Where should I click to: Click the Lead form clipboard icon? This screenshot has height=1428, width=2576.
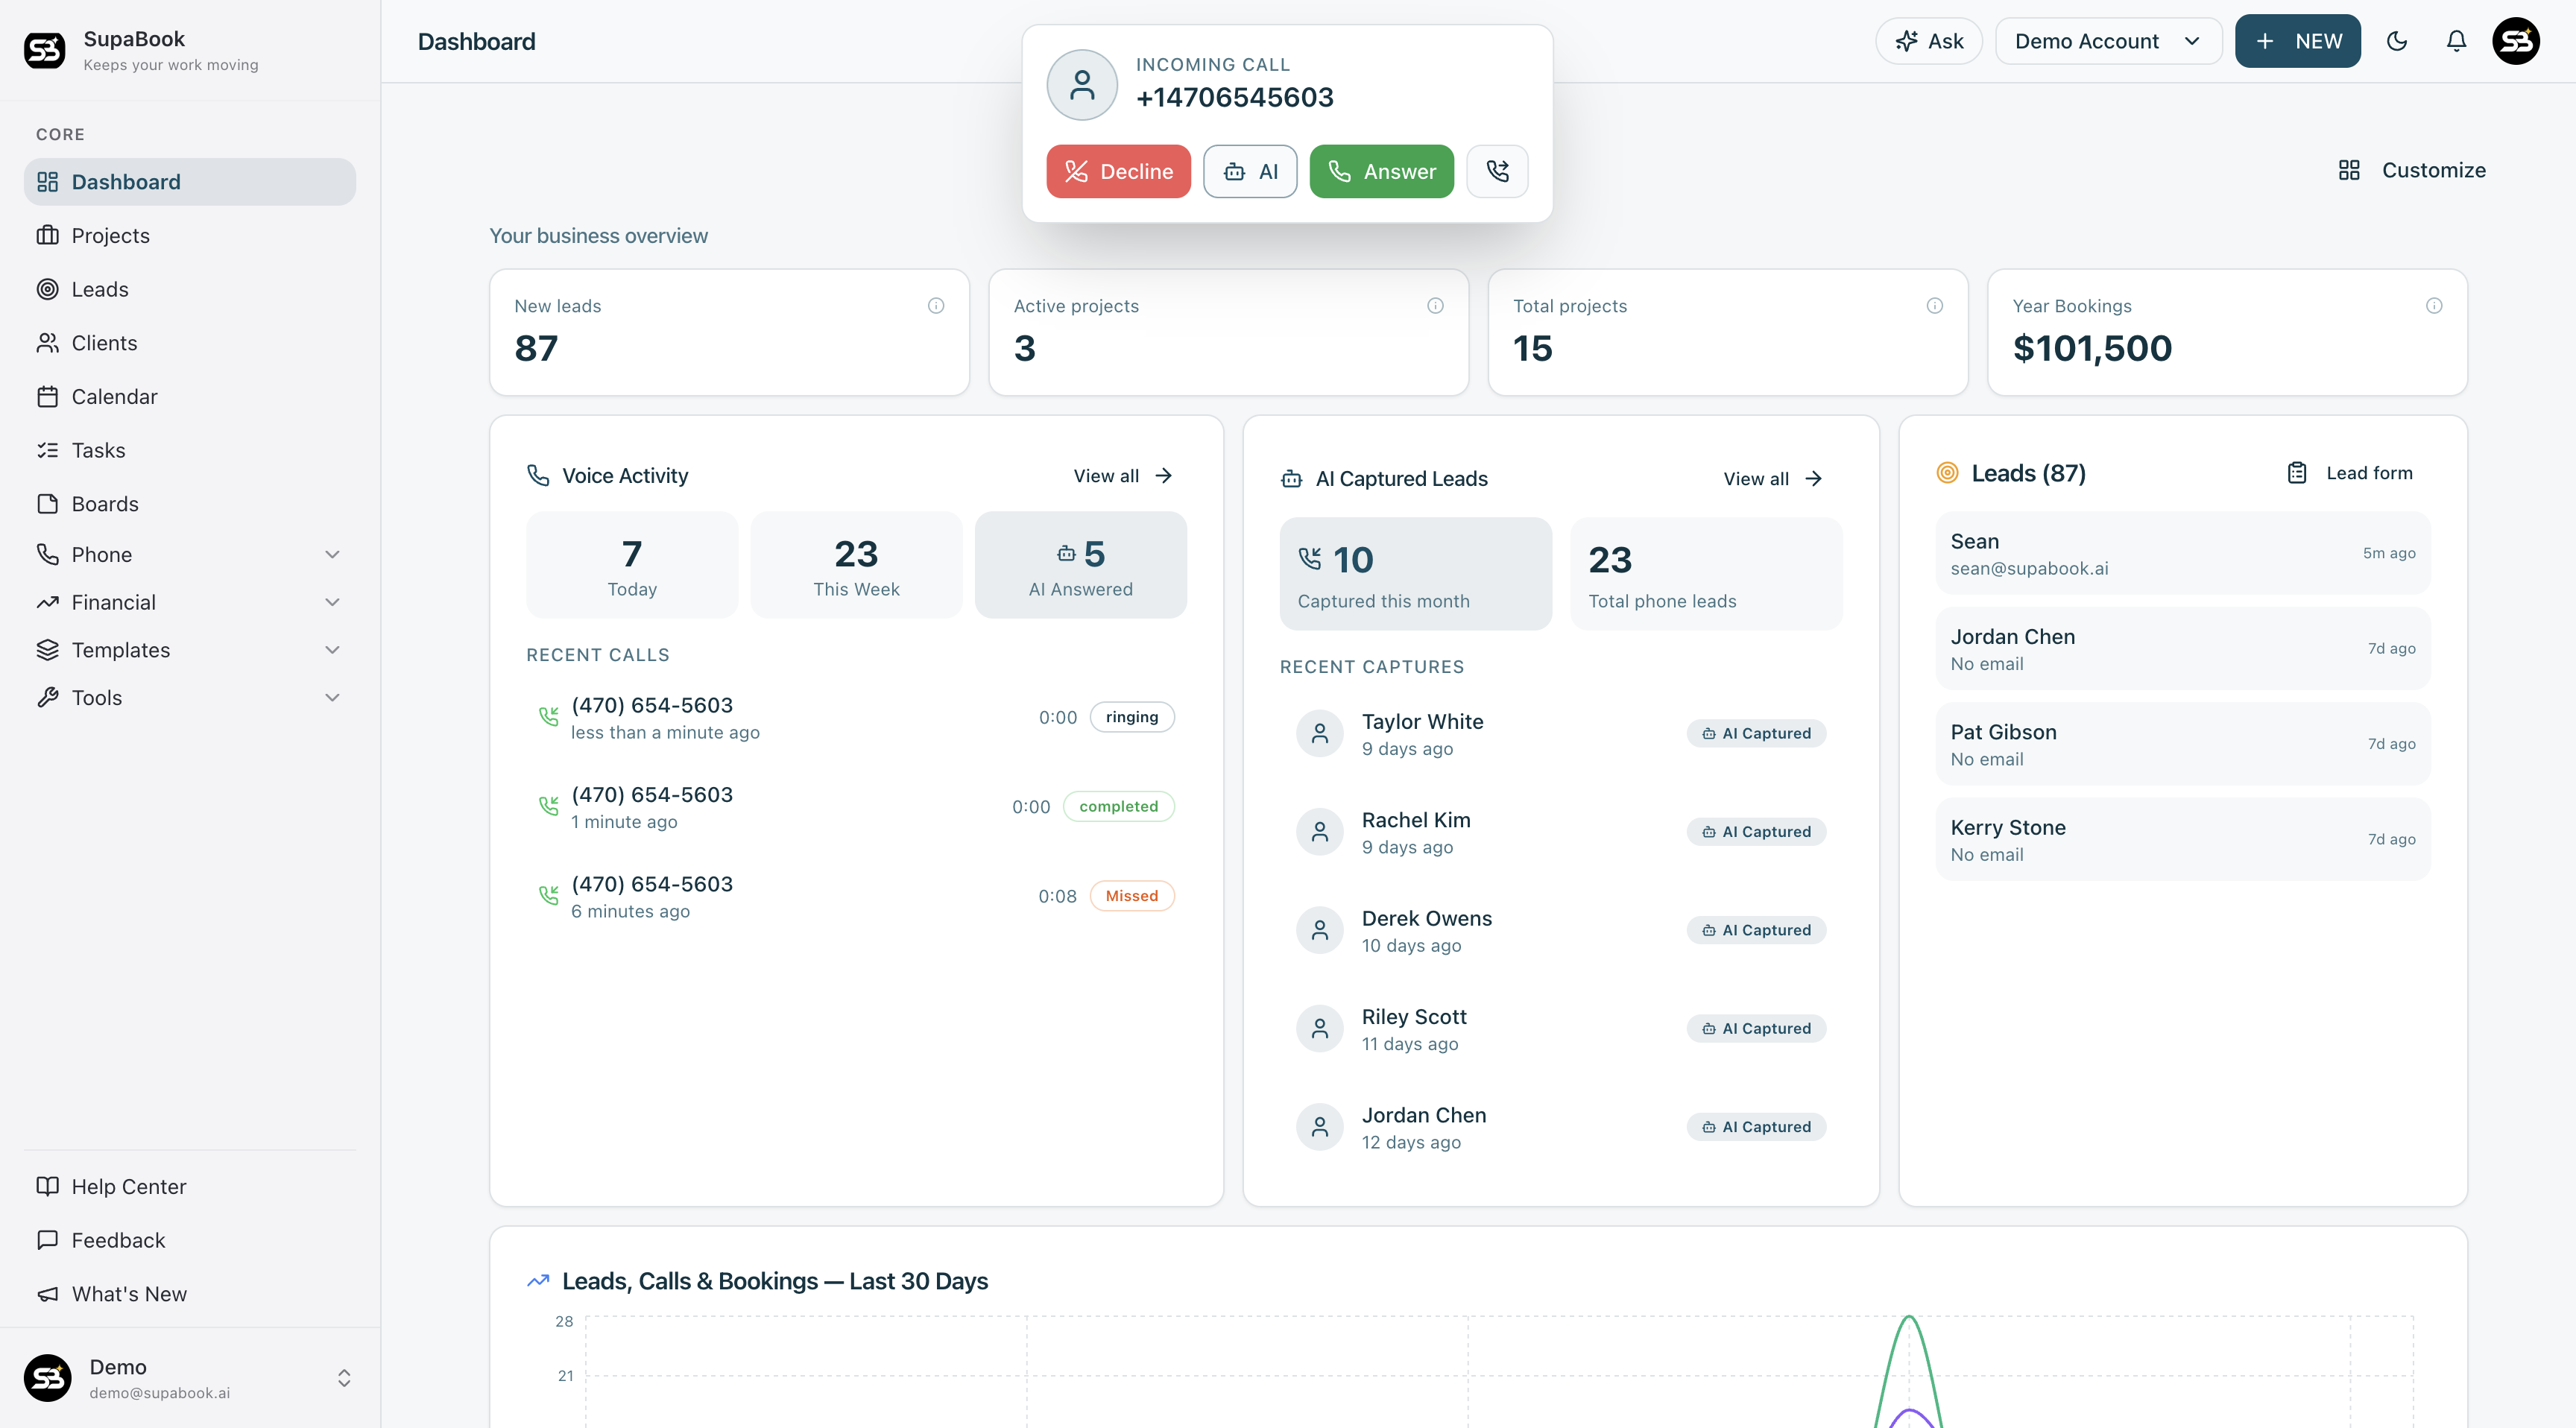point(2297,473)
